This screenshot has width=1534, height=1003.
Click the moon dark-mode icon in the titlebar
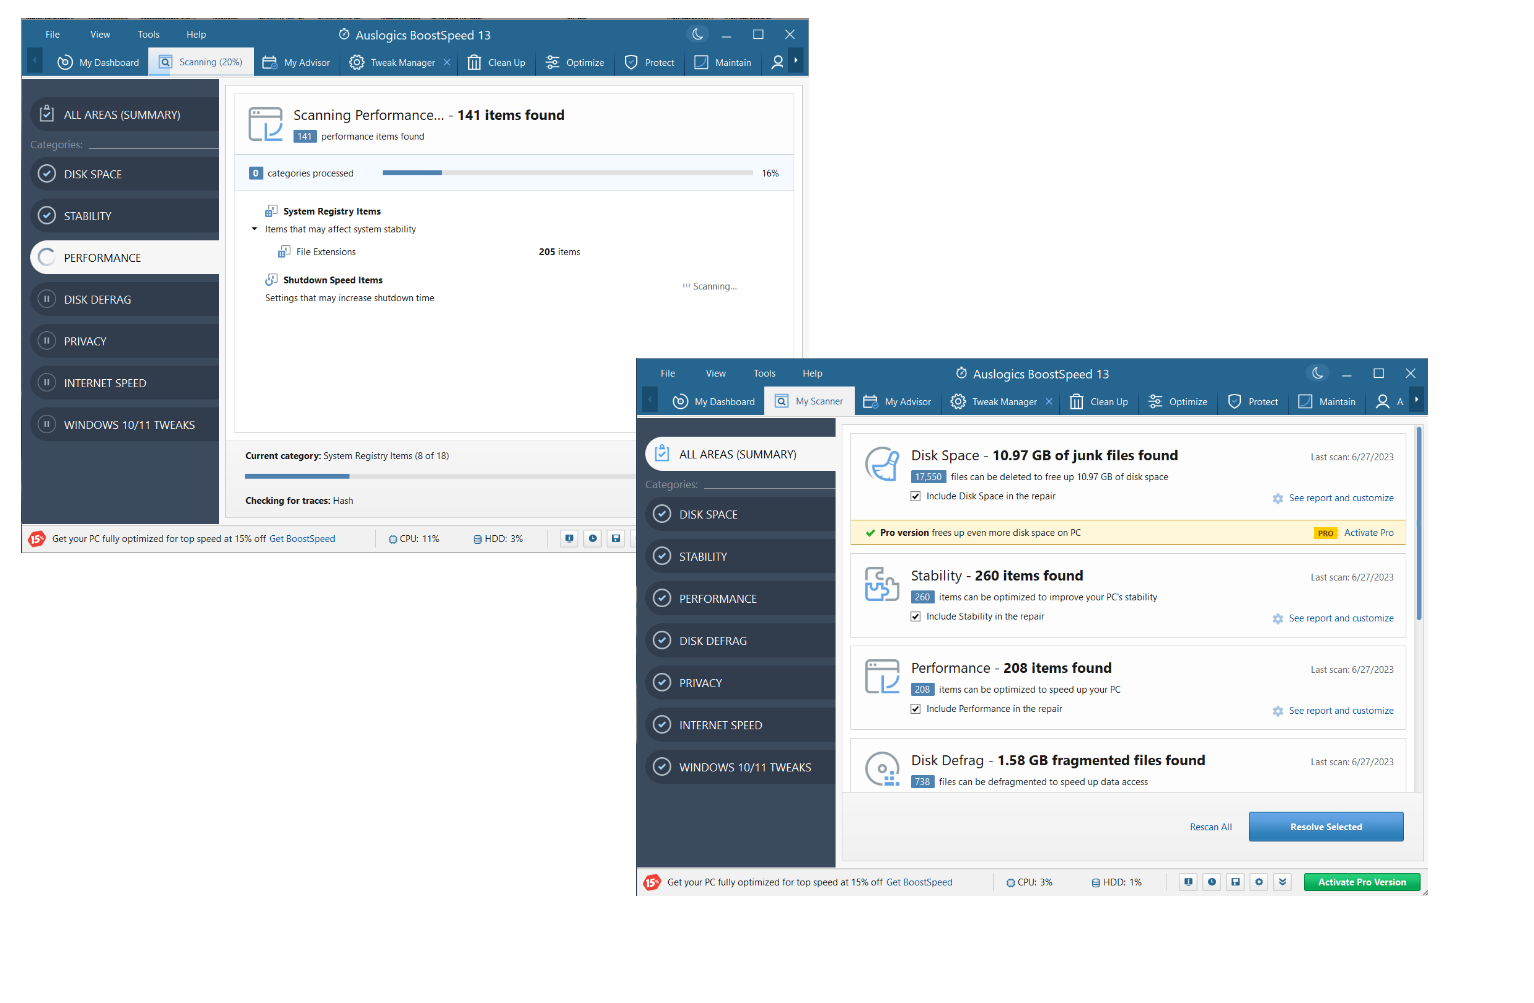tap(1317, 372)
